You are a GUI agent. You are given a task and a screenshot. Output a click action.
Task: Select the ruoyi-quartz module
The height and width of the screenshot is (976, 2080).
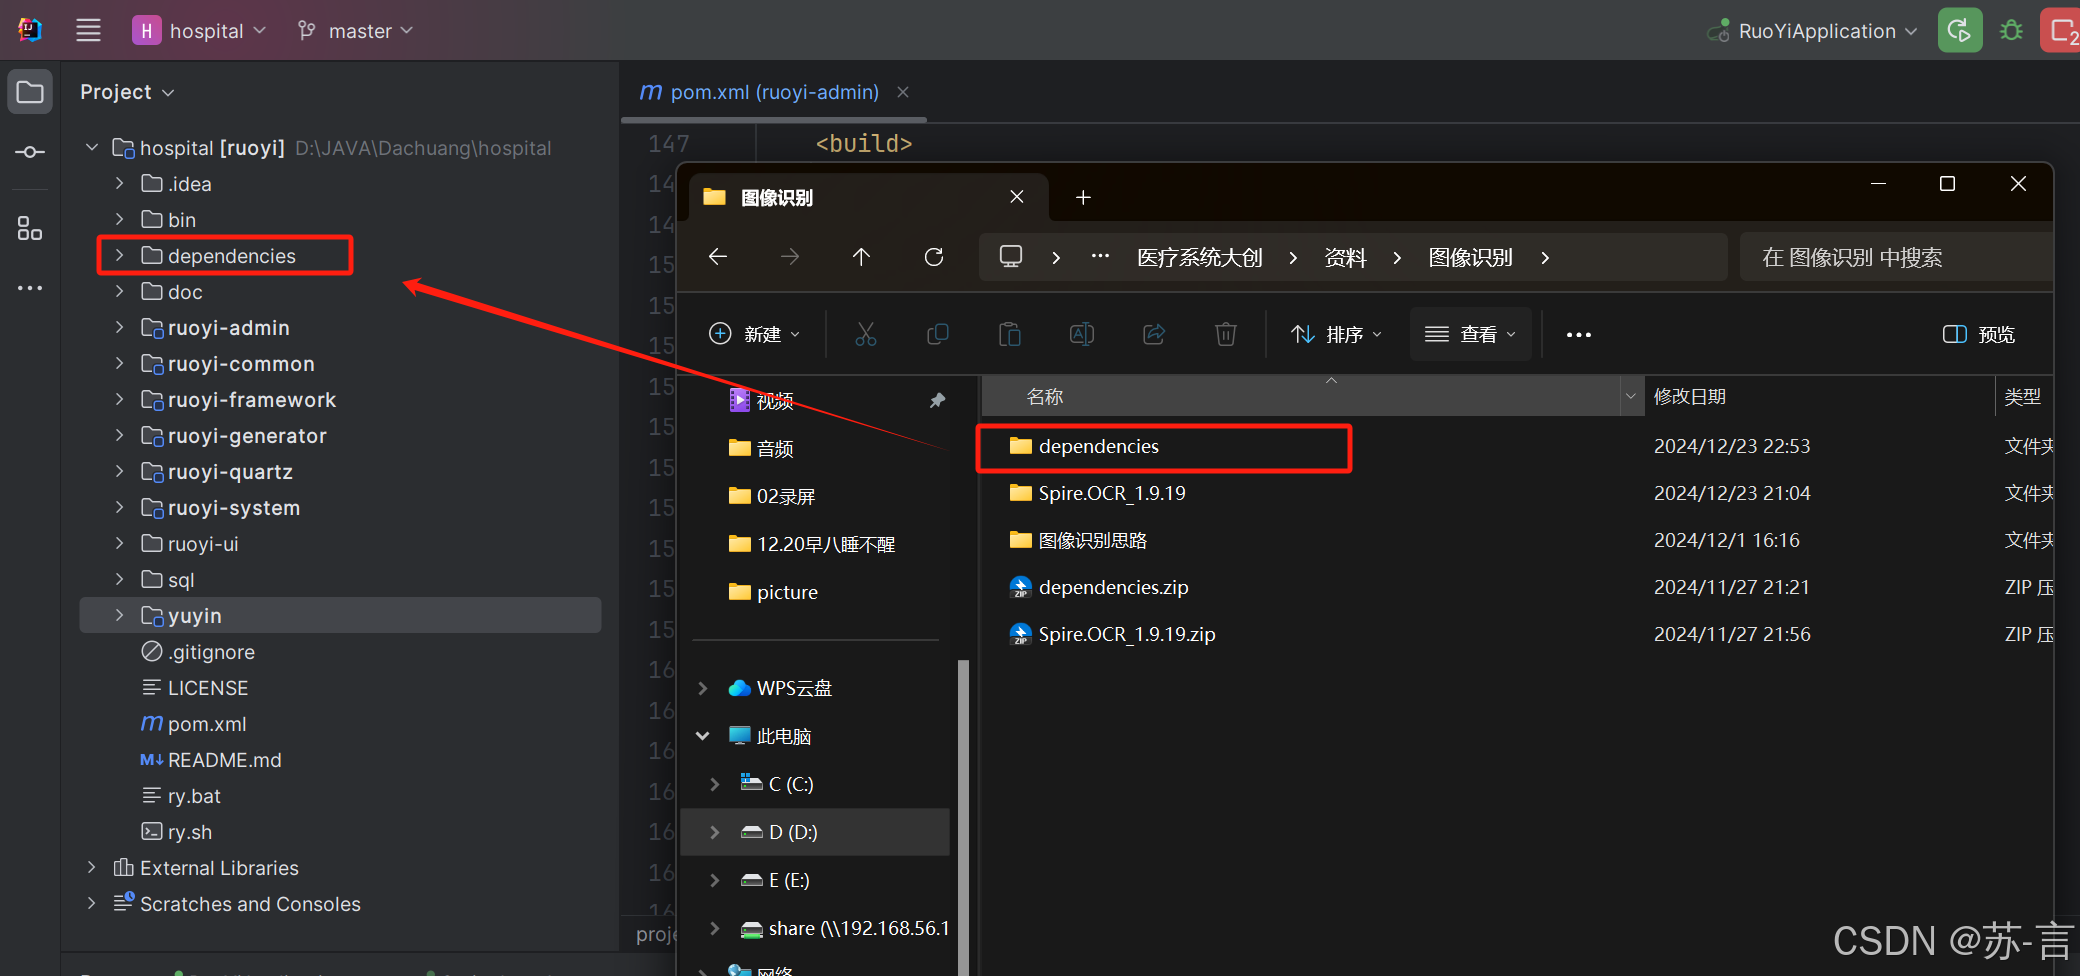point(229,472)
